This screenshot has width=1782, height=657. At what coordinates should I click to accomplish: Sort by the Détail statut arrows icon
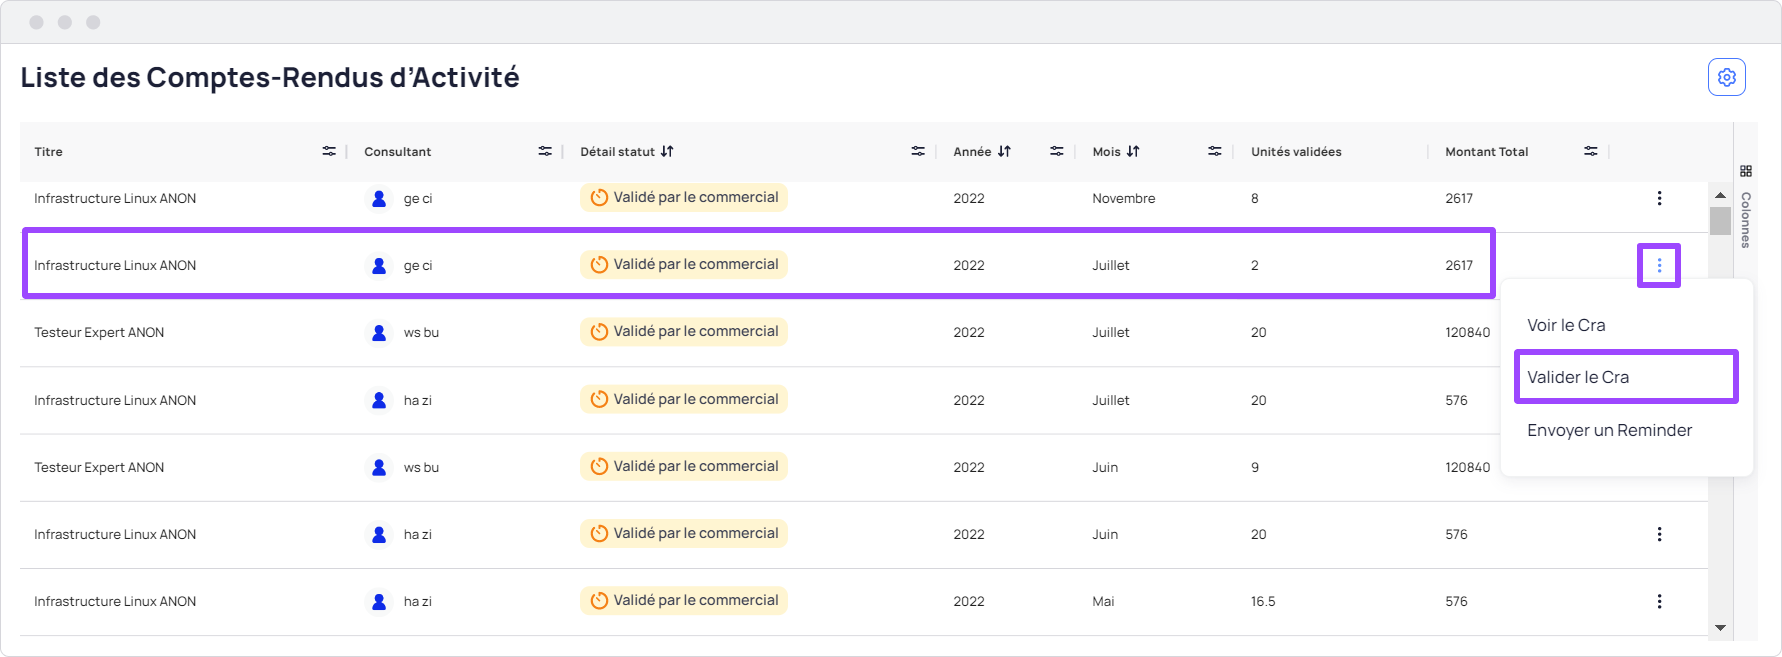(x=667, y=151)
